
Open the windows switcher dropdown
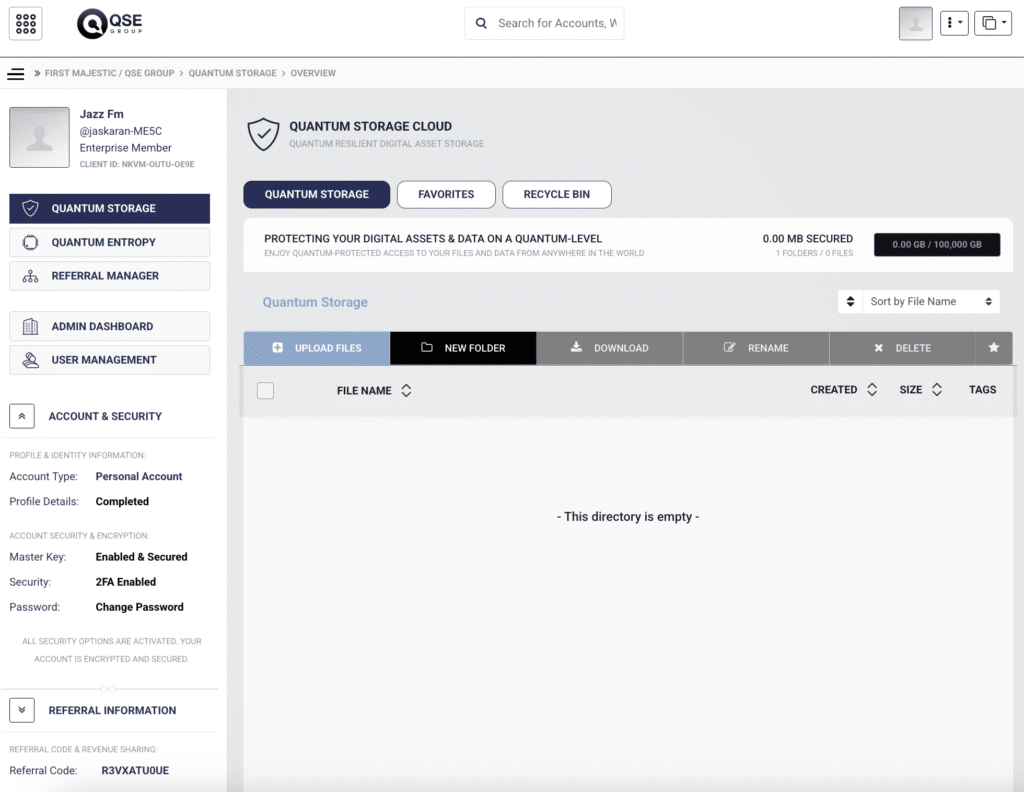993,24
